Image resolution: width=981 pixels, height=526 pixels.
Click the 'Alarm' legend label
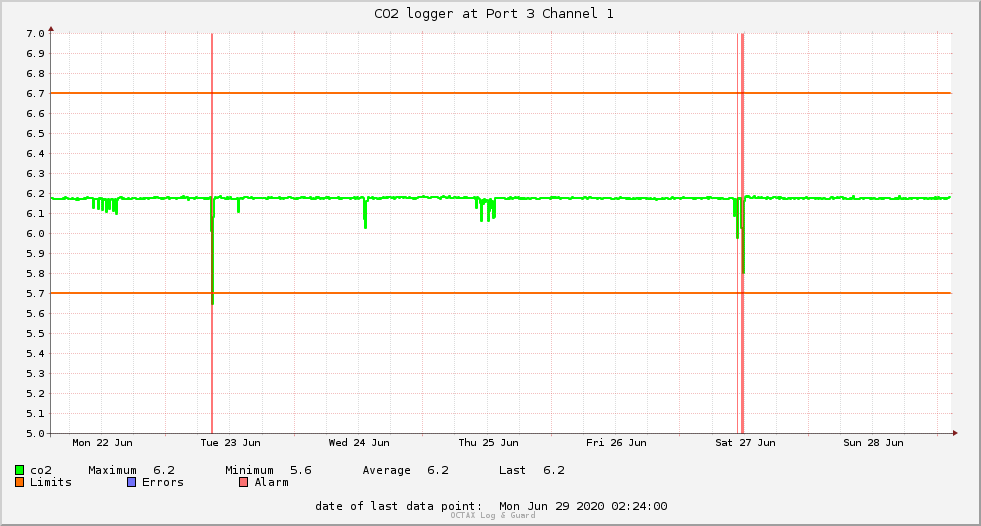coord(272,482)
